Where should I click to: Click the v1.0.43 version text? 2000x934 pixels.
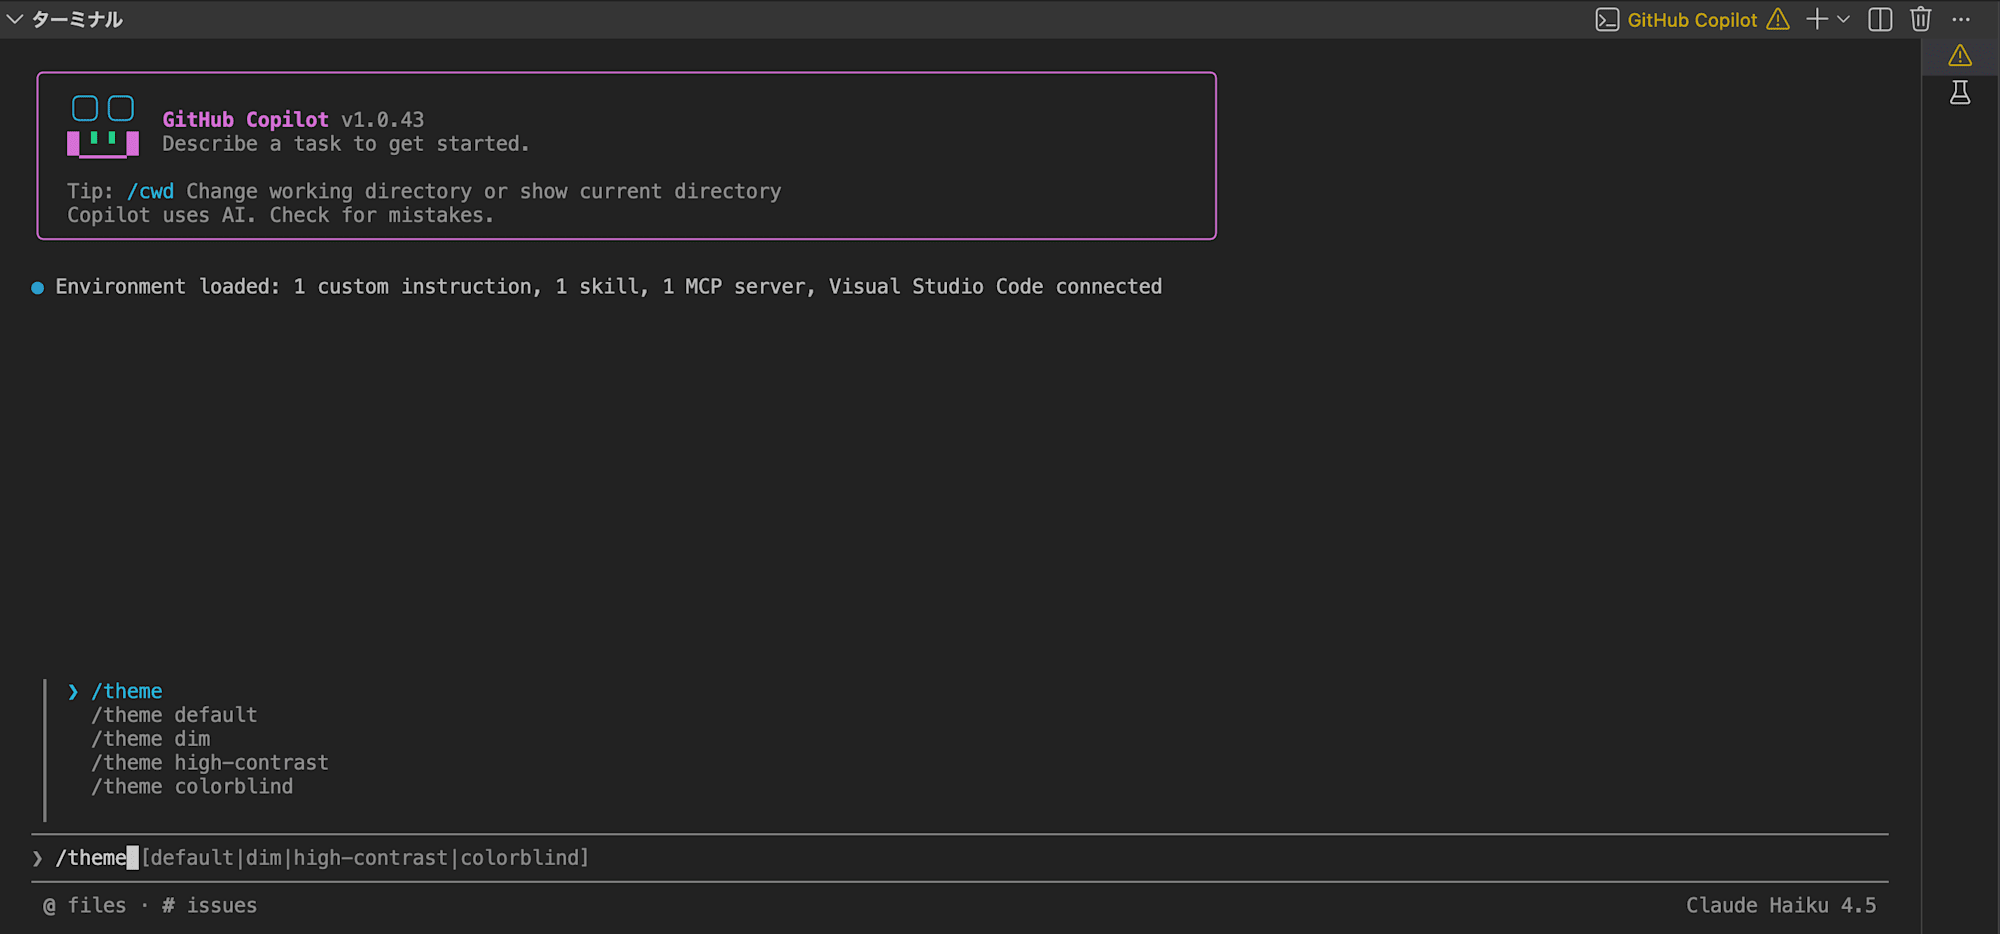pyautogui.click(x=382, y=120)
